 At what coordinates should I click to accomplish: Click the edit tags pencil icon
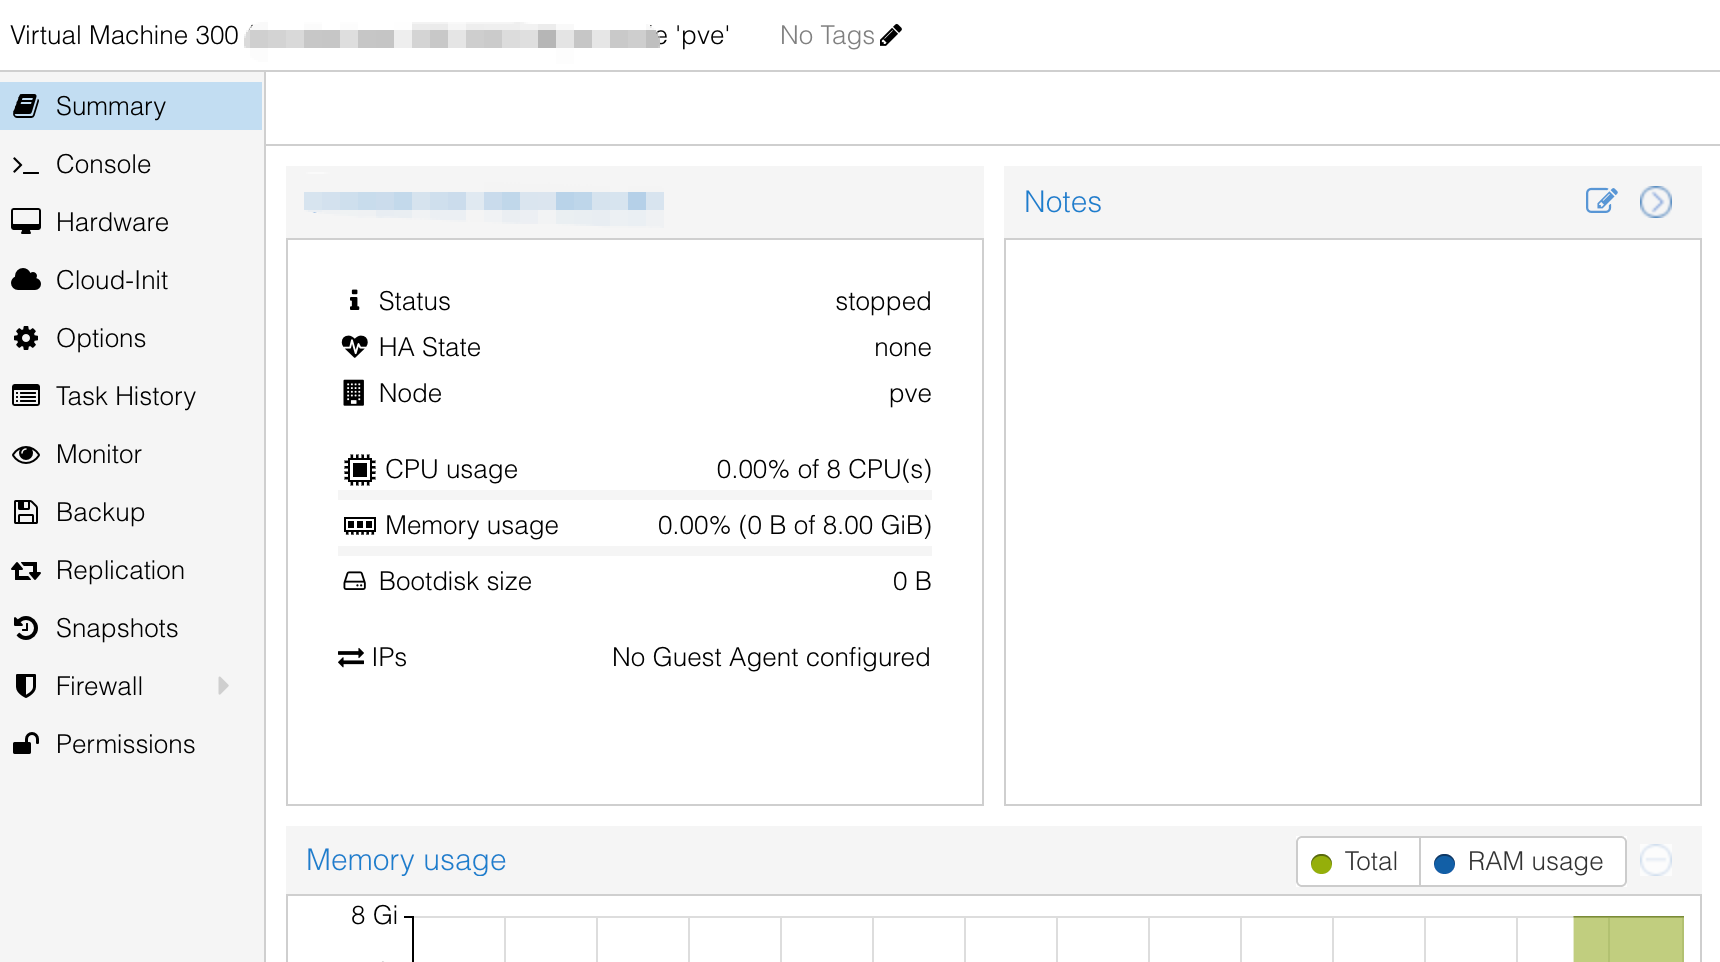click(891, 36)
